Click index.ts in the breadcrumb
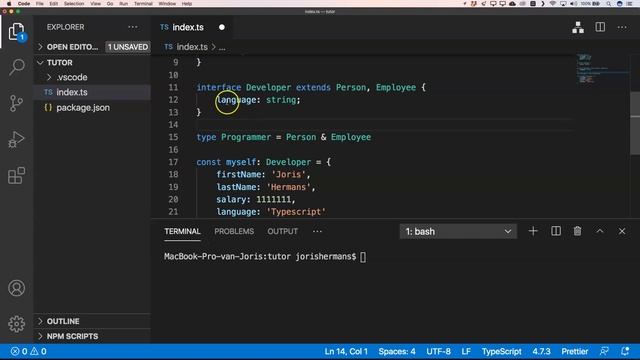This screenshot has width=640, height=360. click(192, 47)
